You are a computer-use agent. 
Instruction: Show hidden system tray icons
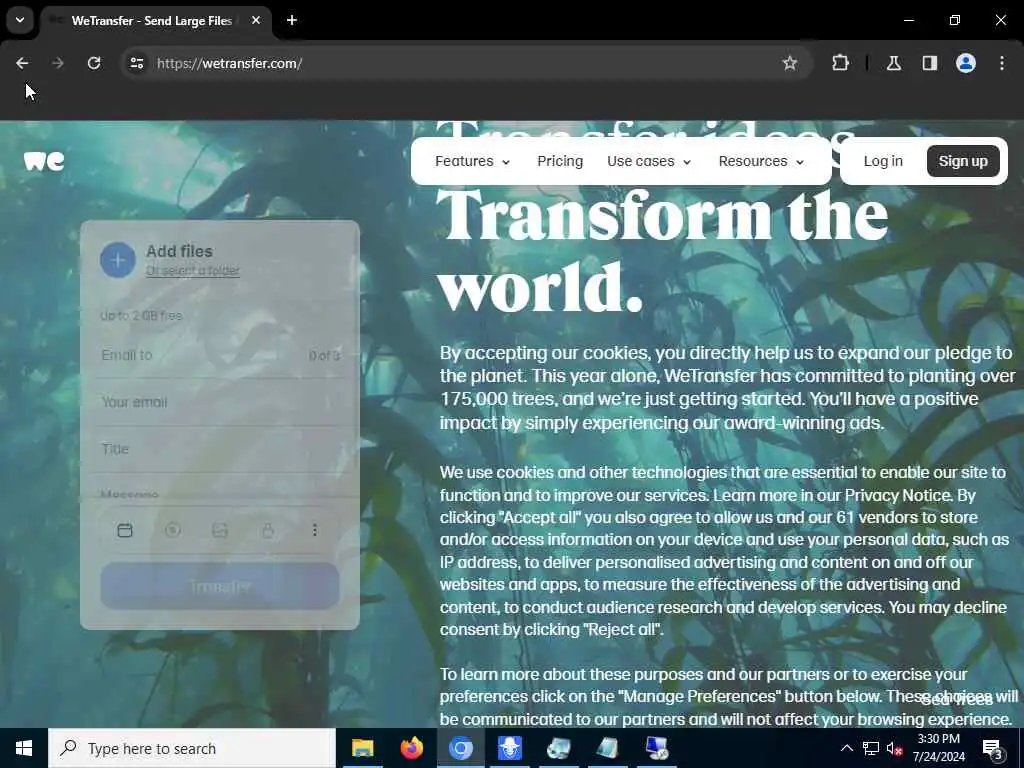pos(846,748)
